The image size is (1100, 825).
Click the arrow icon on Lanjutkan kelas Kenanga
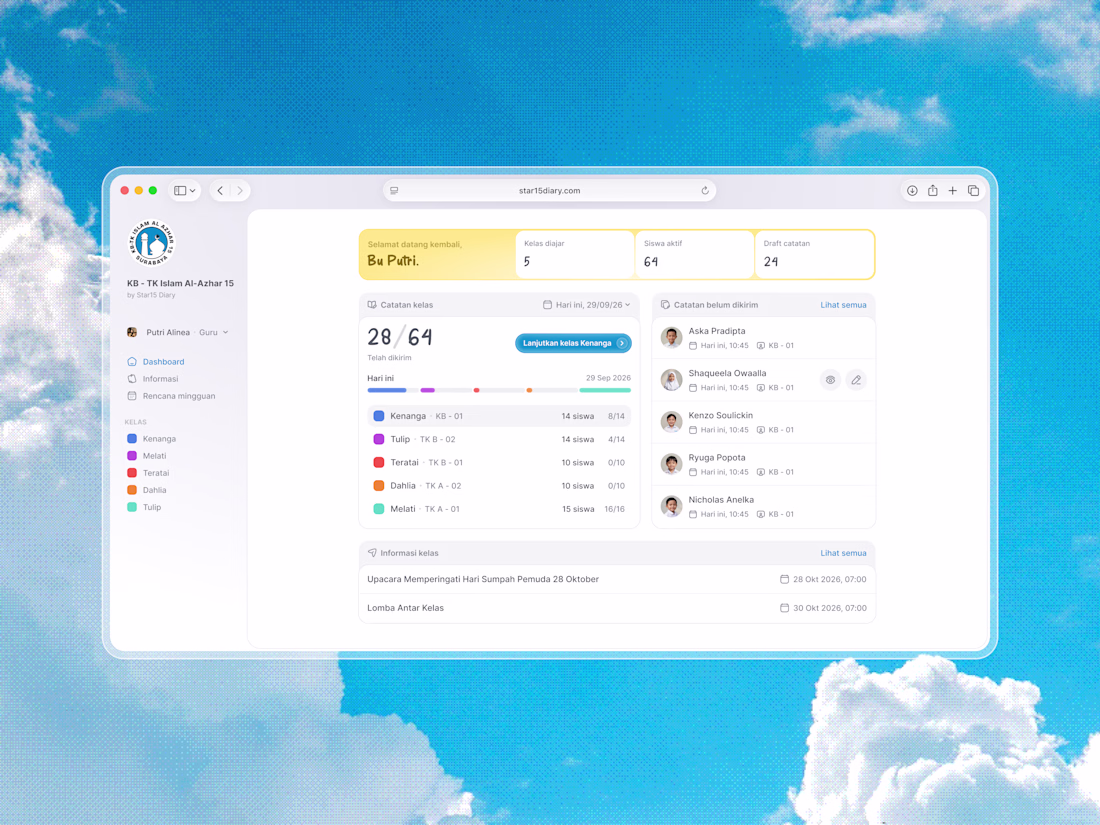tap(622, 343)
